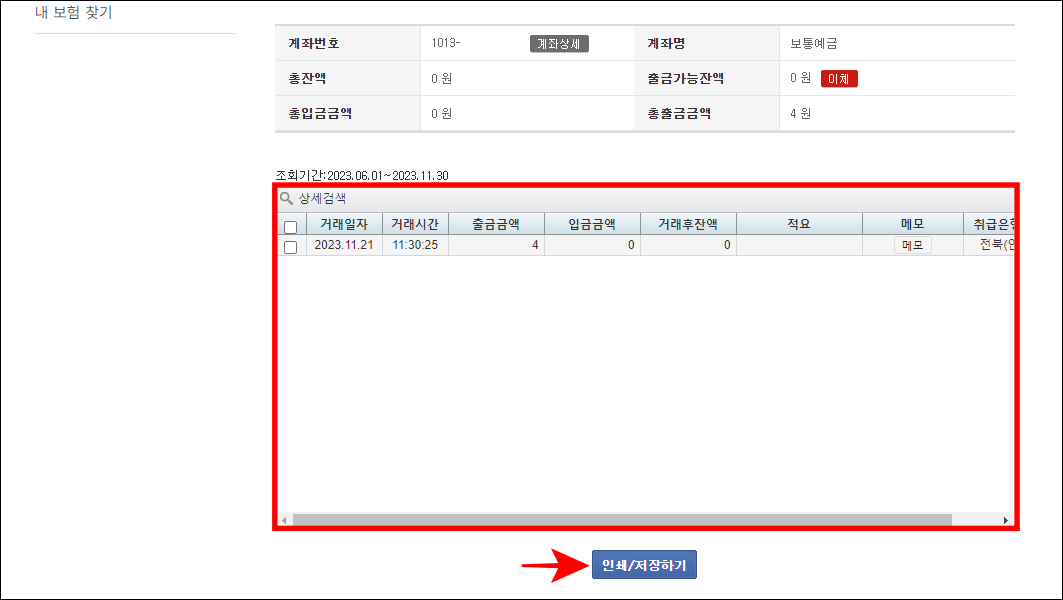This screenshot has height=600, width=1063.
Task: Click the 메모 column header
Action: point(911,223)
